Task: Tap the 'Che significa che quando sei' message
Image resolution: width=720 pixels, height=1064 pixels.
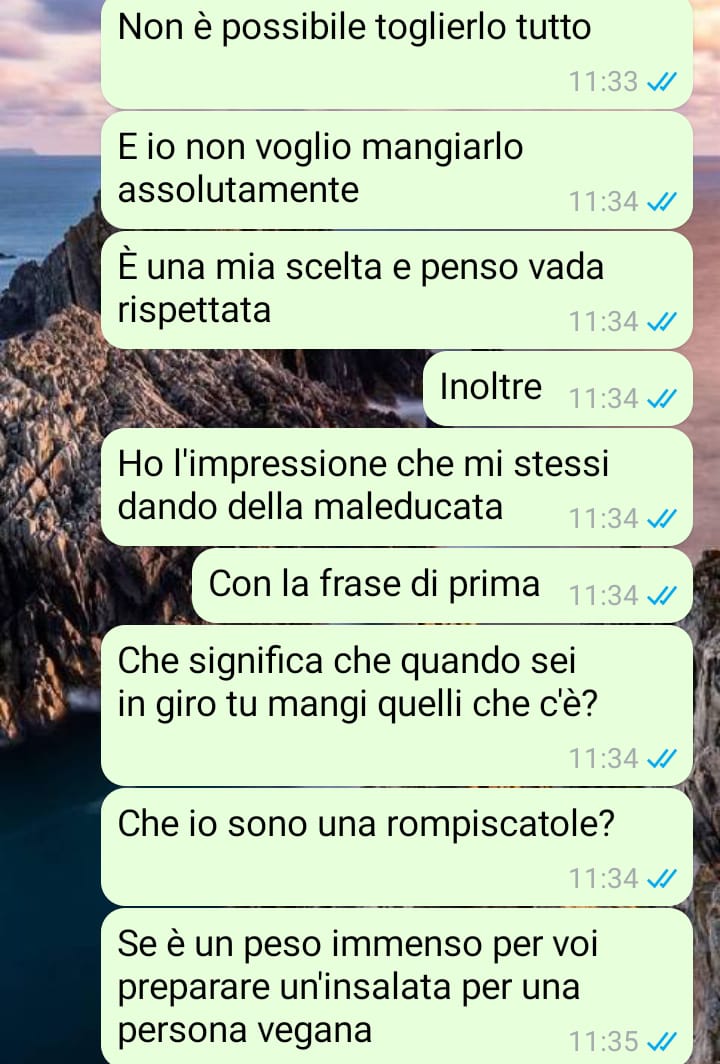Action: (x=397, y=706)
